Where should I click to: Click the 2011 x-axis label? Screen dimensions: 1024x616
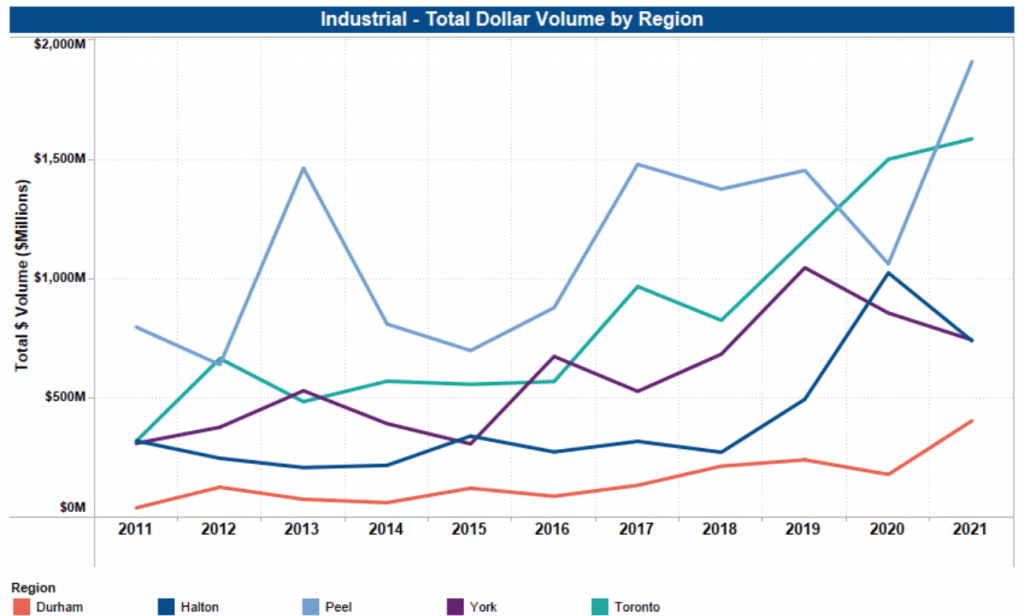click(x=135, y=529)
